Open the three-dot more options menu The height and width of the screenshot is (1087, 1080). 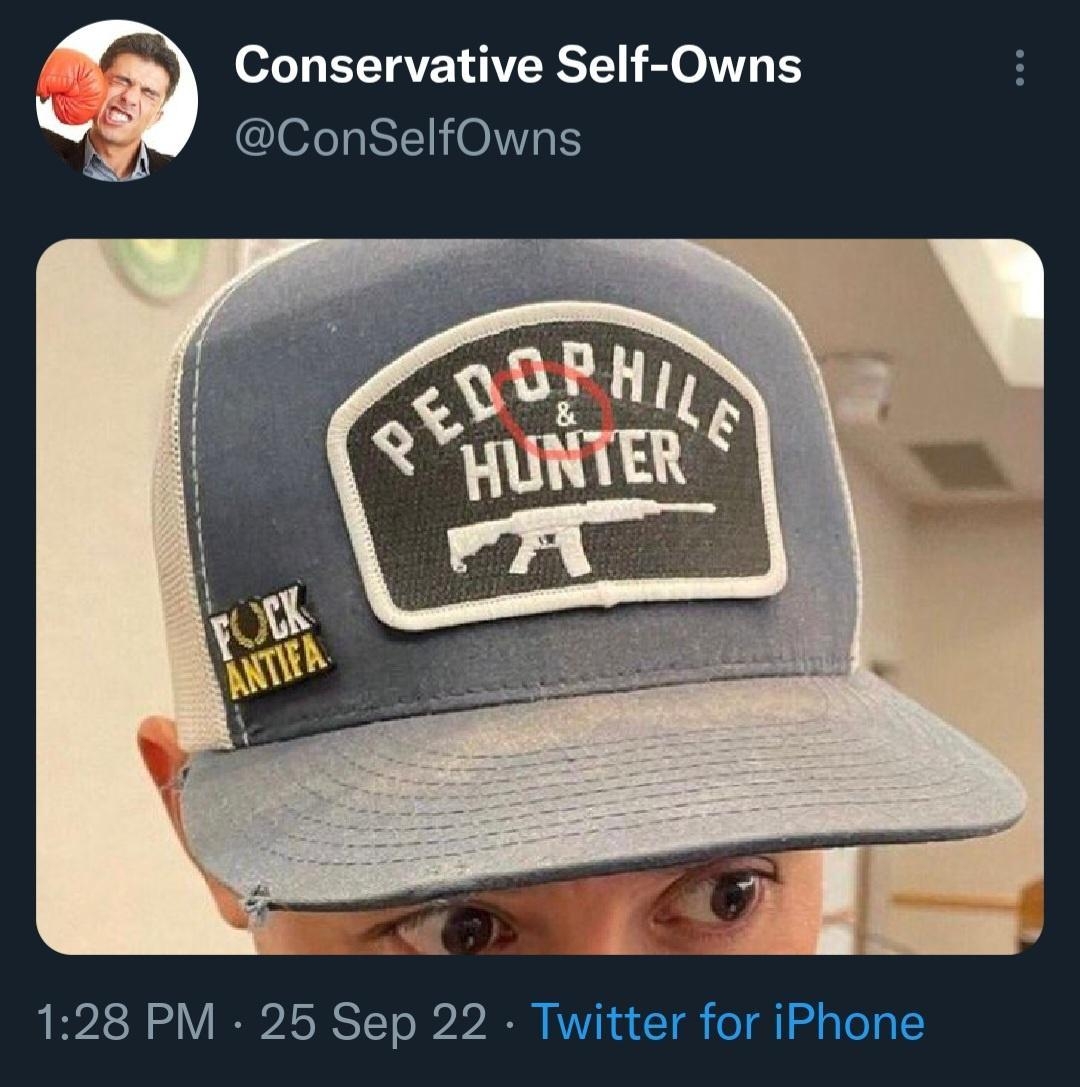coord(1019,67)
